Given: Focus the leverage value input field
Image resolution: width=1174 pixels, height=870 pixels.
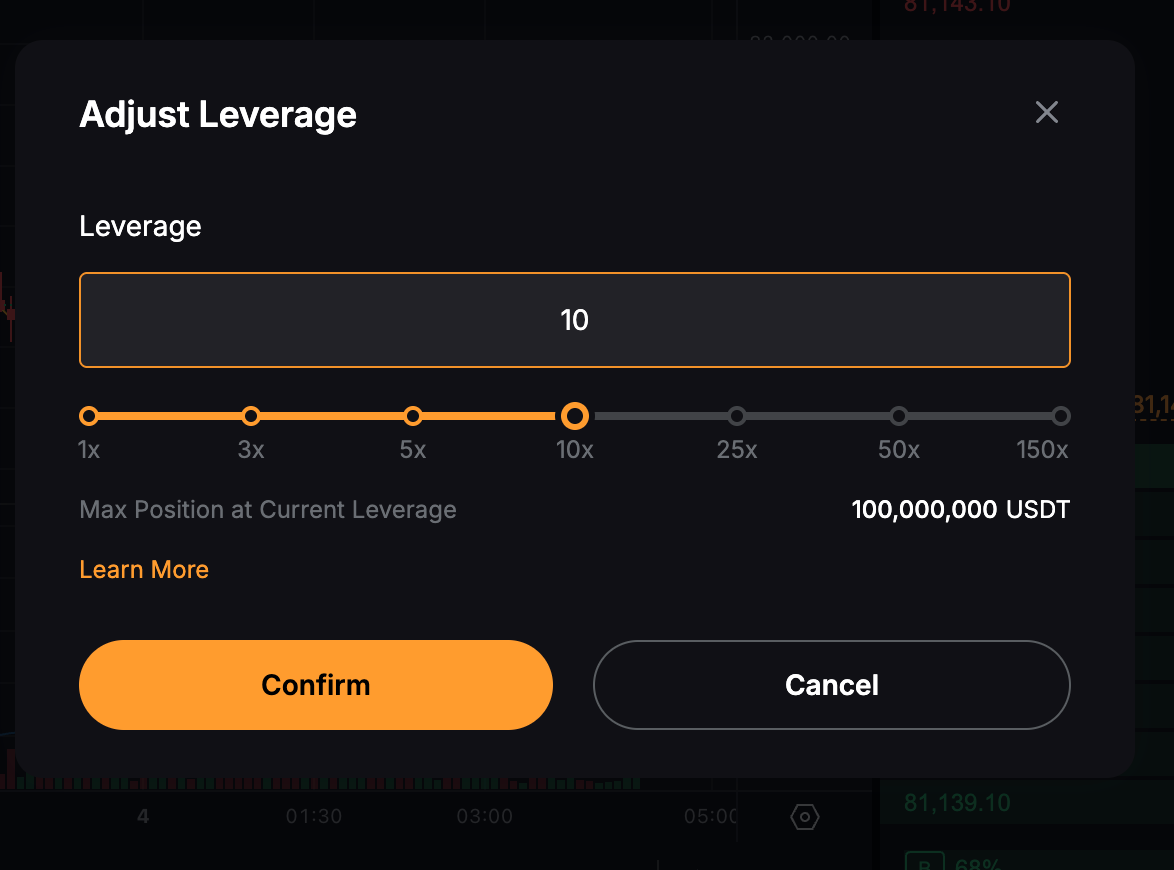Looking at the screenshot, I should [x=575, y=320].
